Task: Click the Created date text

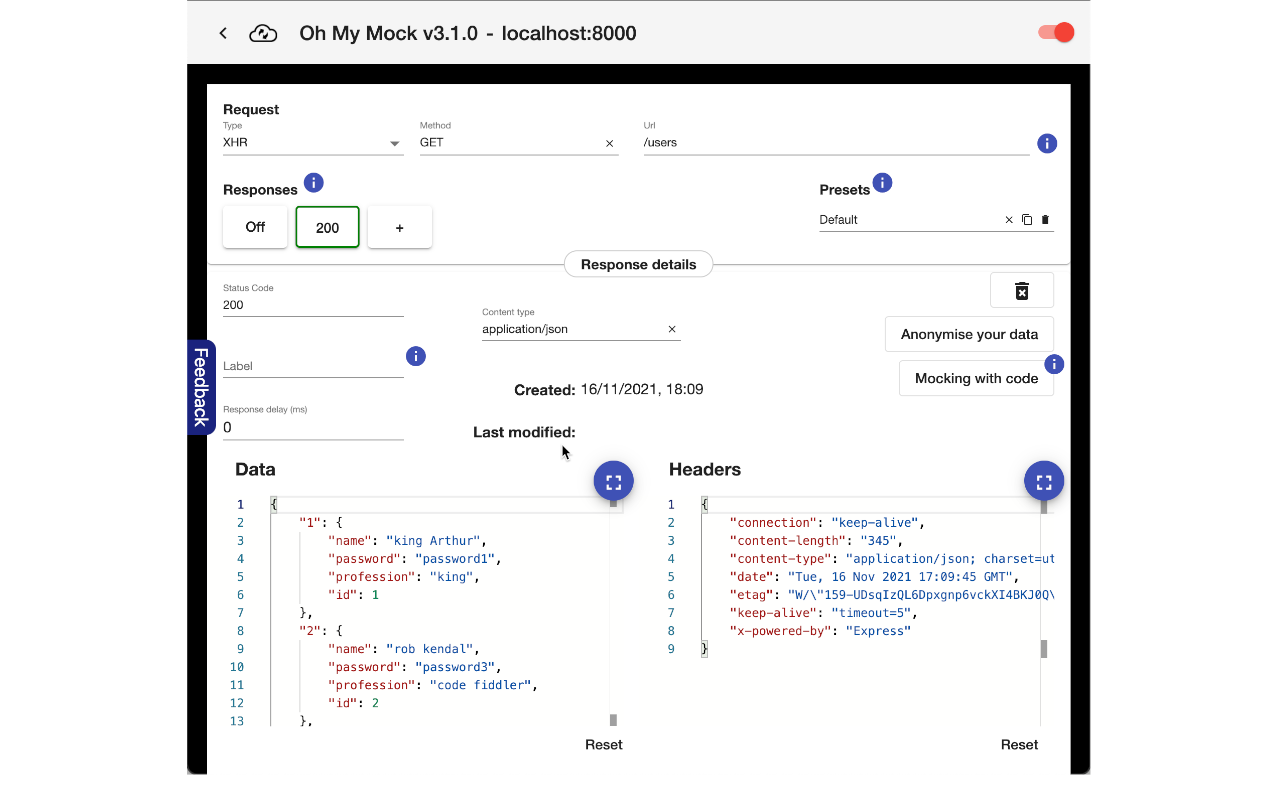Action: click(x=642, y=389)
